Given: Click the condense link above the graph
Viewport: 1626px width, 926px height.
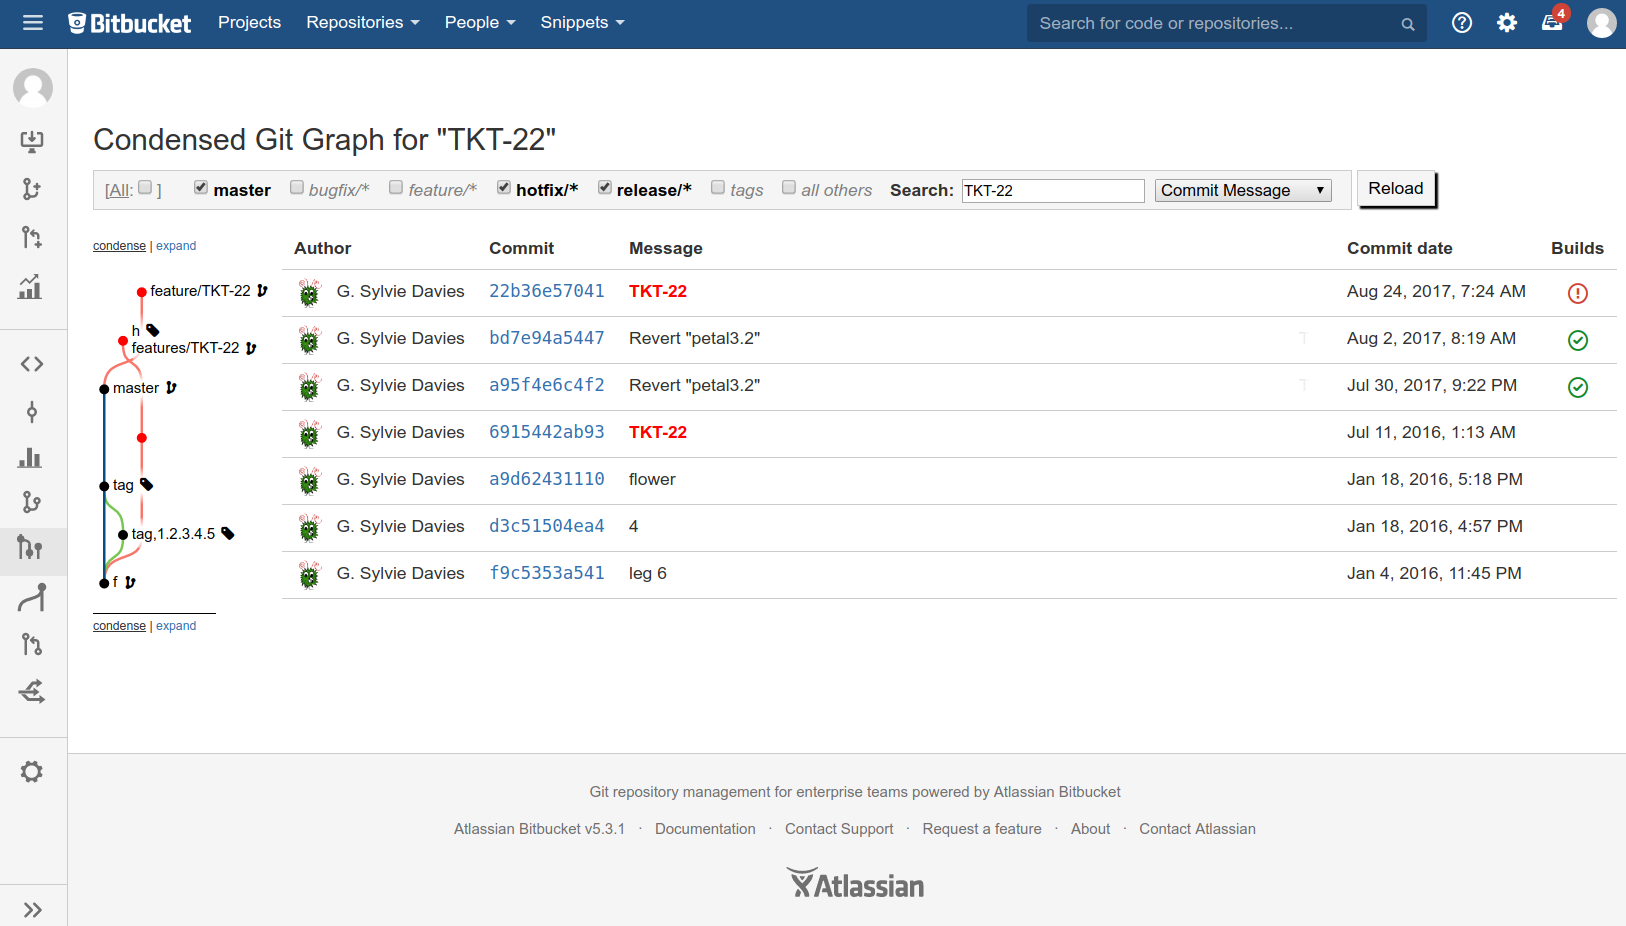Looking at the screenshot, I should click(119, 246).
